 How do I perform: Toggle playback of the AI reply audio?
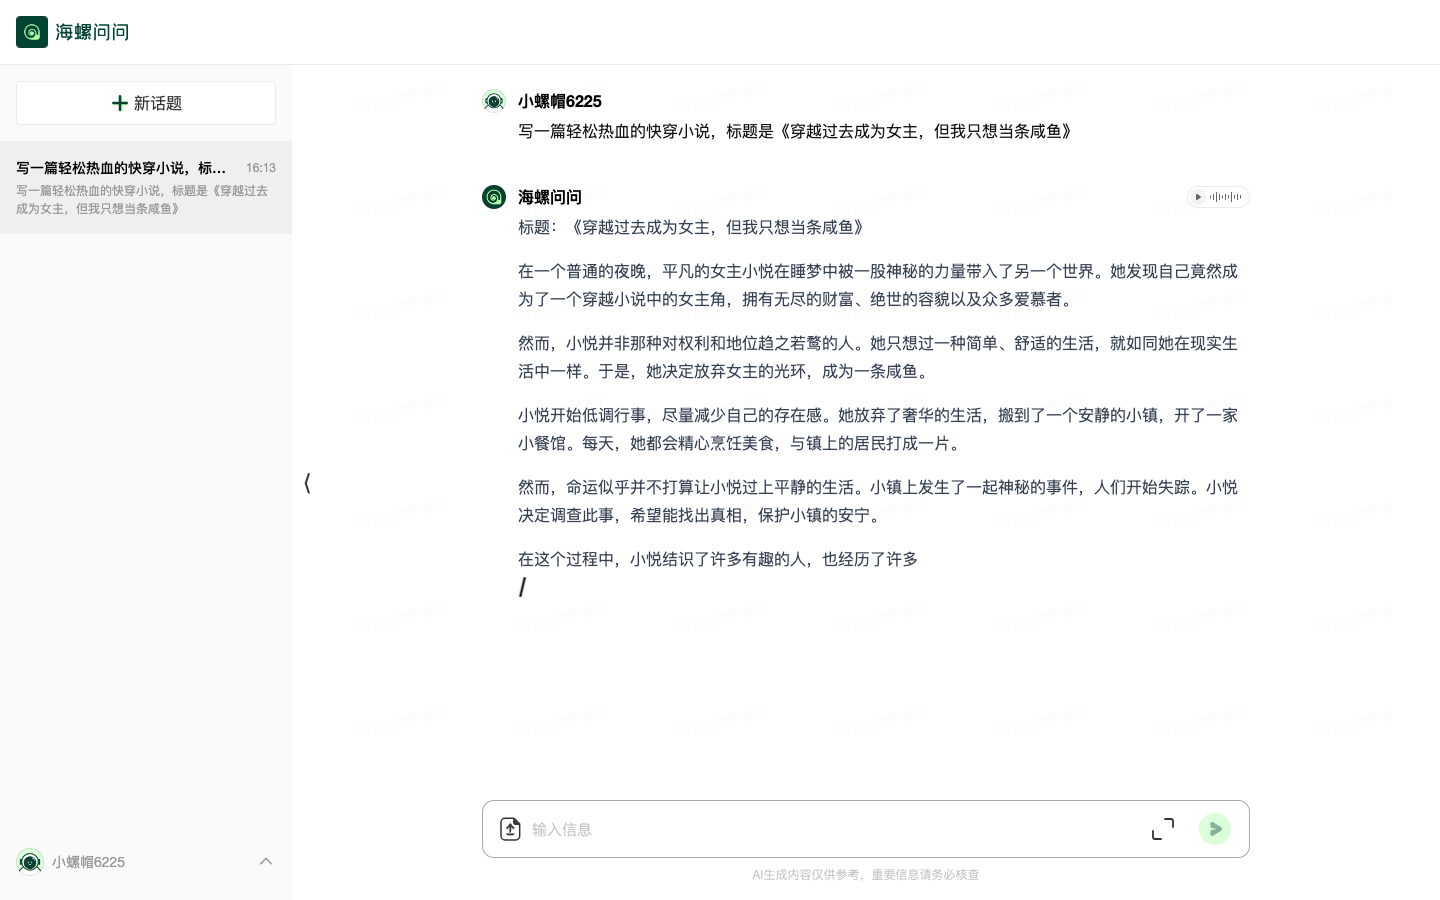tap(1198, 197)
